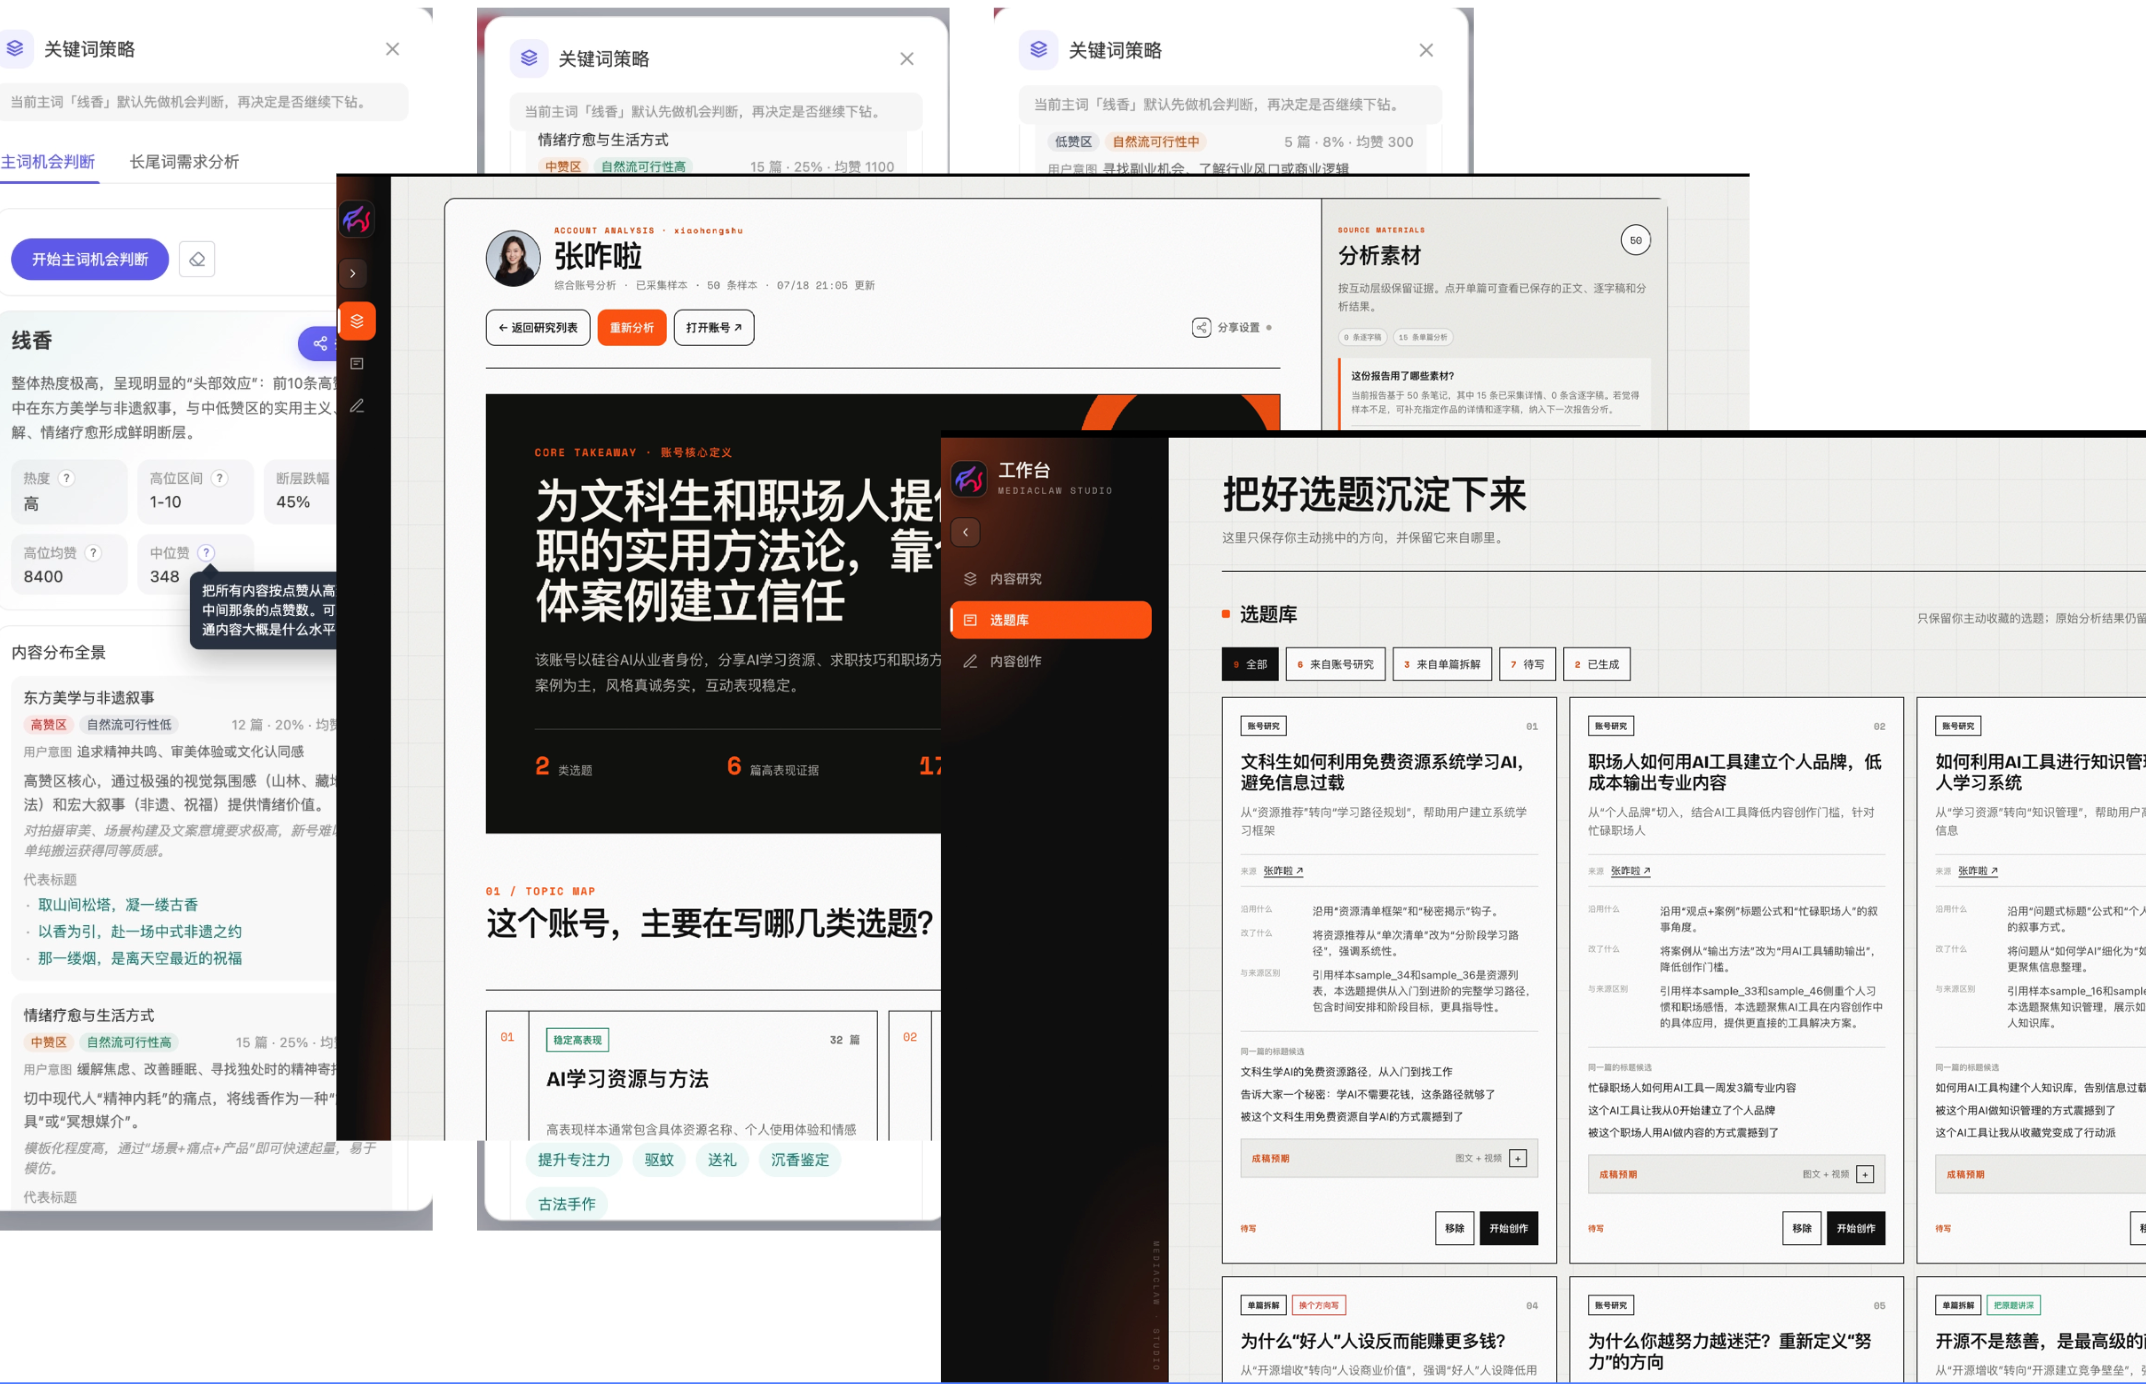Click the plus icon in first card's 成稿预期
Image resolution: width=2146 pixels, height=1384 pixels.
point(1518,1158)
